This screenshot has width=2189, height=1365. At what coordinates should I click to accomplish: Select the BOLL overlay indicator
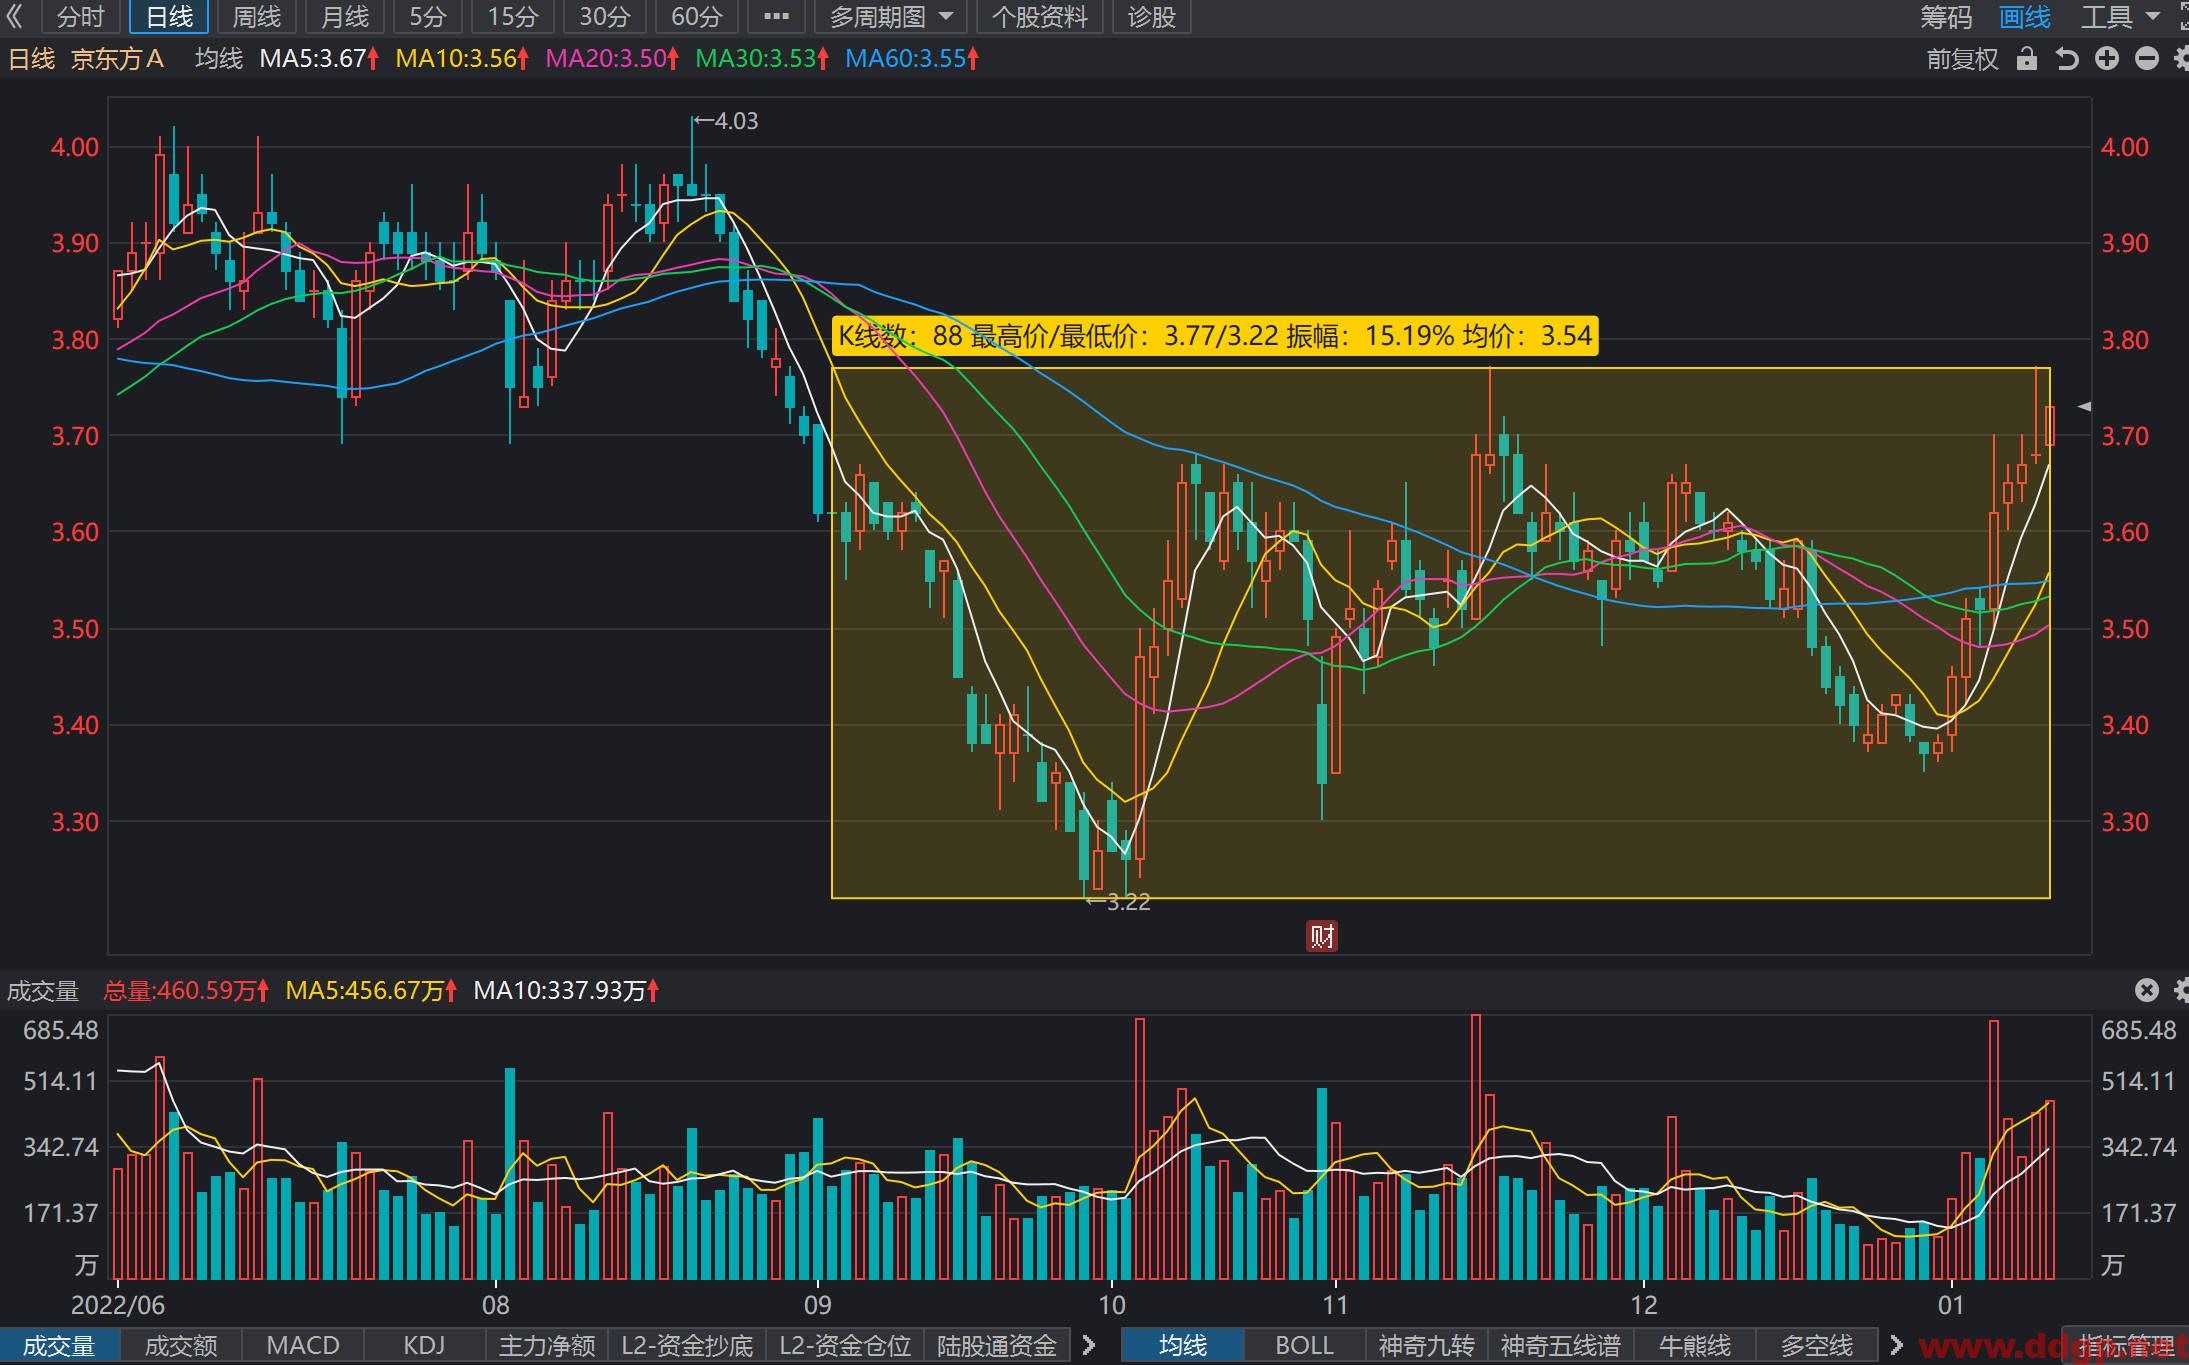click(1304, 1345)
